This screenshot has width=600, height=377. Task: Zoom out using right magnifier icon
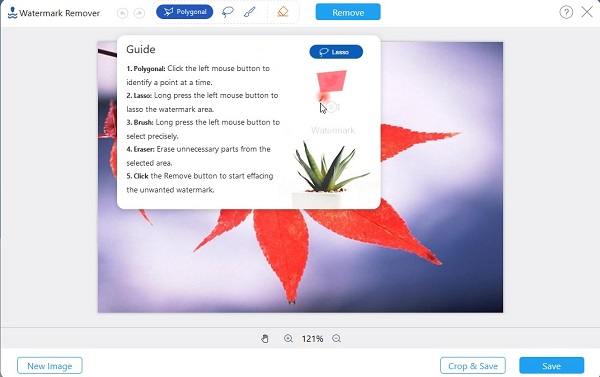(x=336, y=338)
